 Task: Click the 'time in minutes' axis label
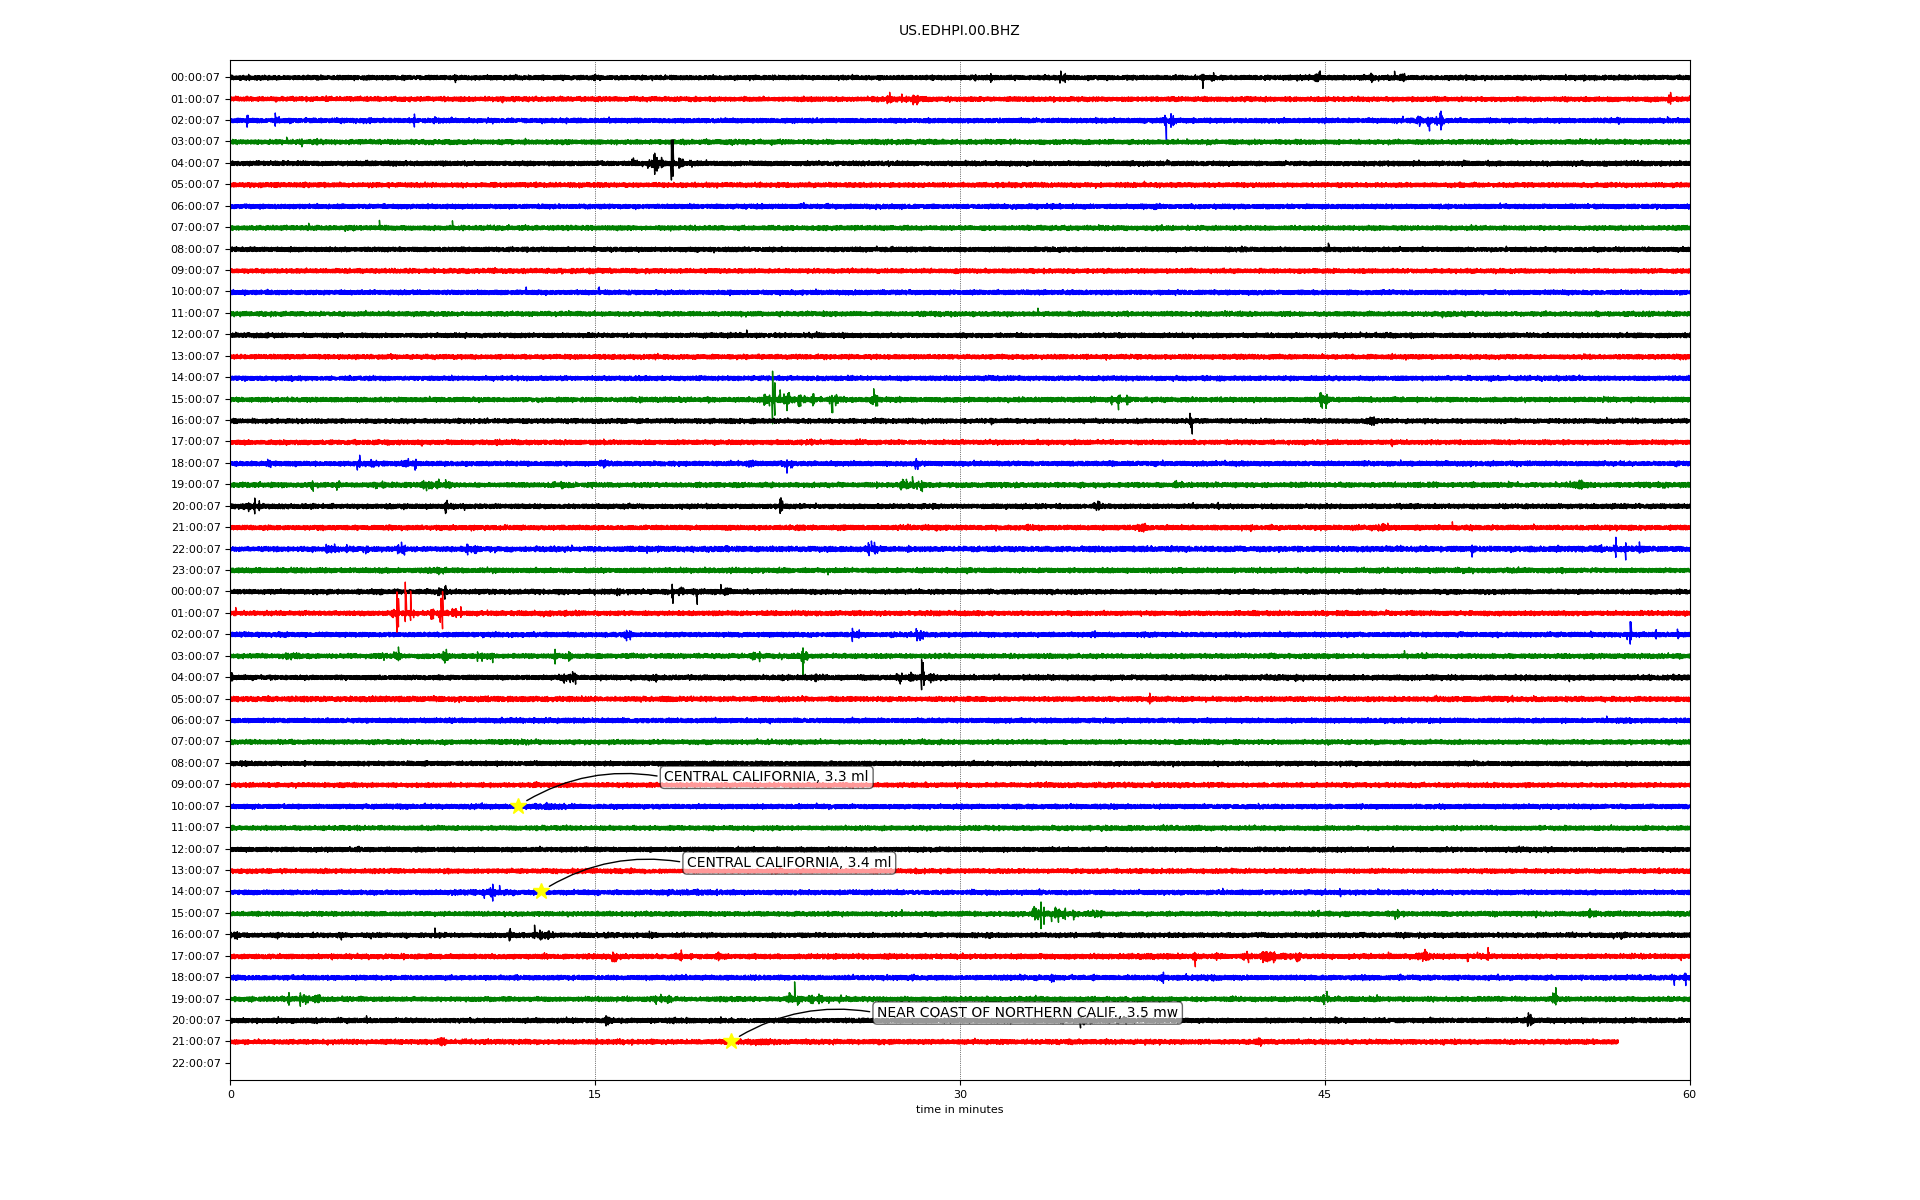[959, 1110]
